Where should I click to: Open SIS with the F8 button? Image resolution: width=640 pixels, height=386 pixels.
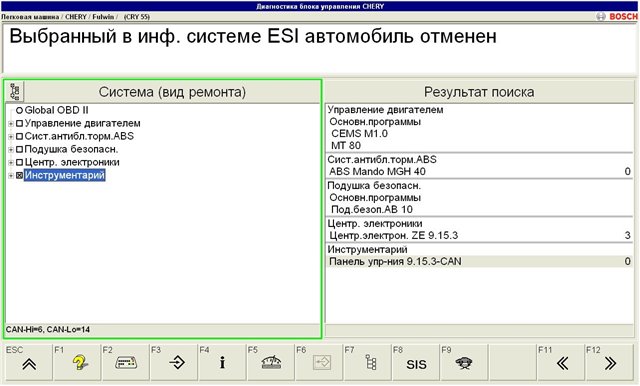click(416, 362)
